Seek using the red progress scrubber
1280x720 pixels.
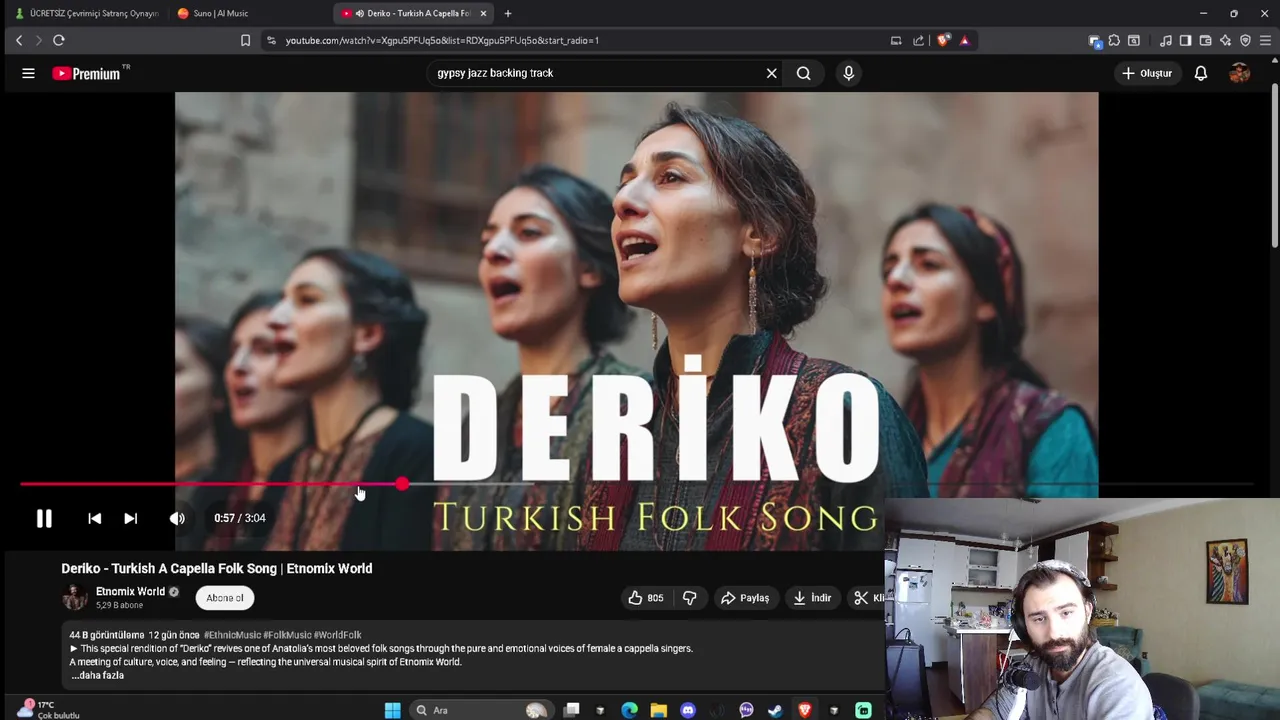401,484
